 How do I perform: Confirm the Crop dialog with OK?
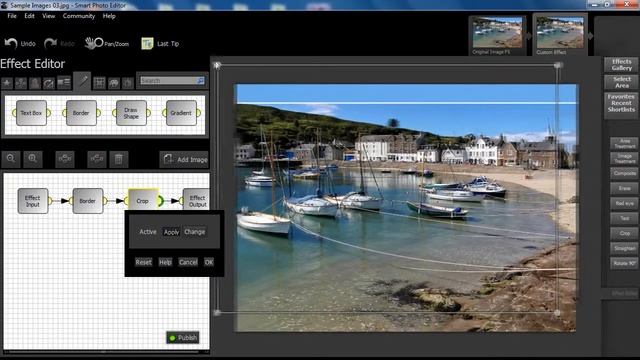point(209,262)
